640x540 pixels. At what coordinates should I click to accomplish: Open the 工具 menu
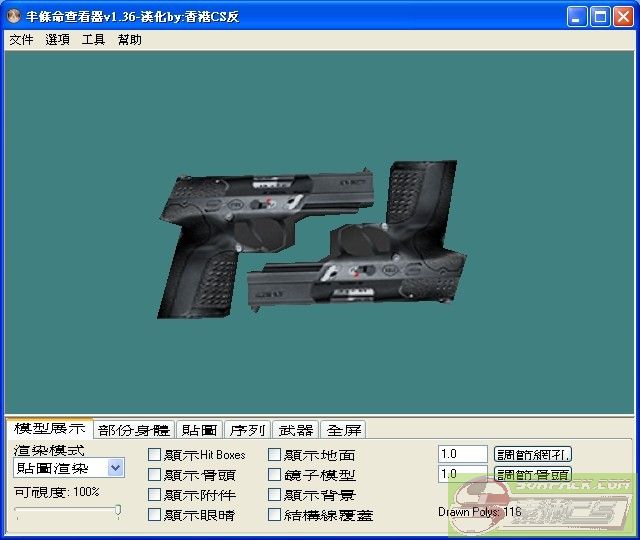(x=93, y=40)
